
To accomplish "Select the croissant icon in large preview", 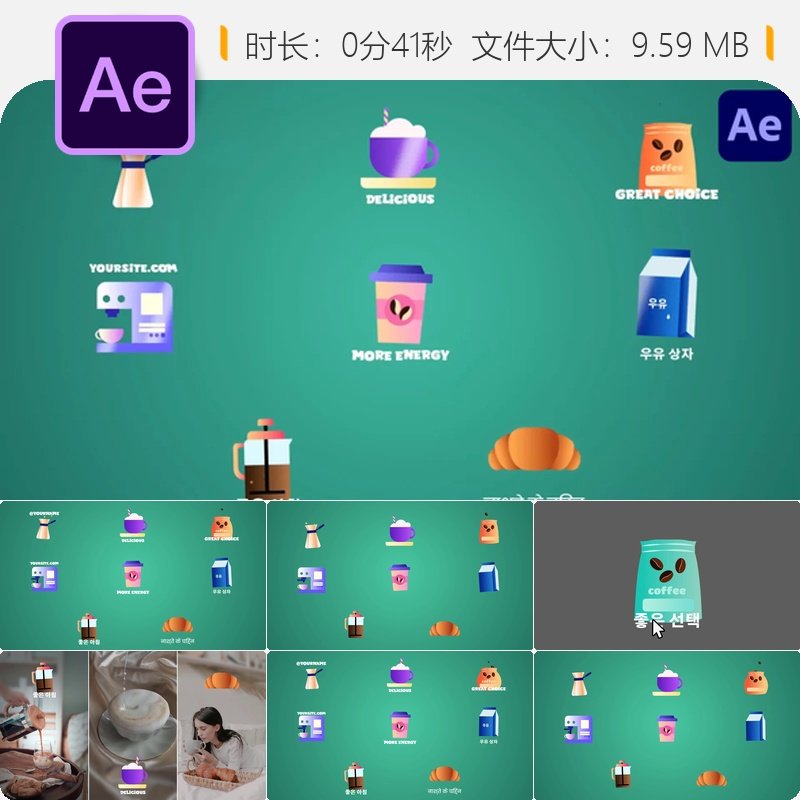I will 534,448.
